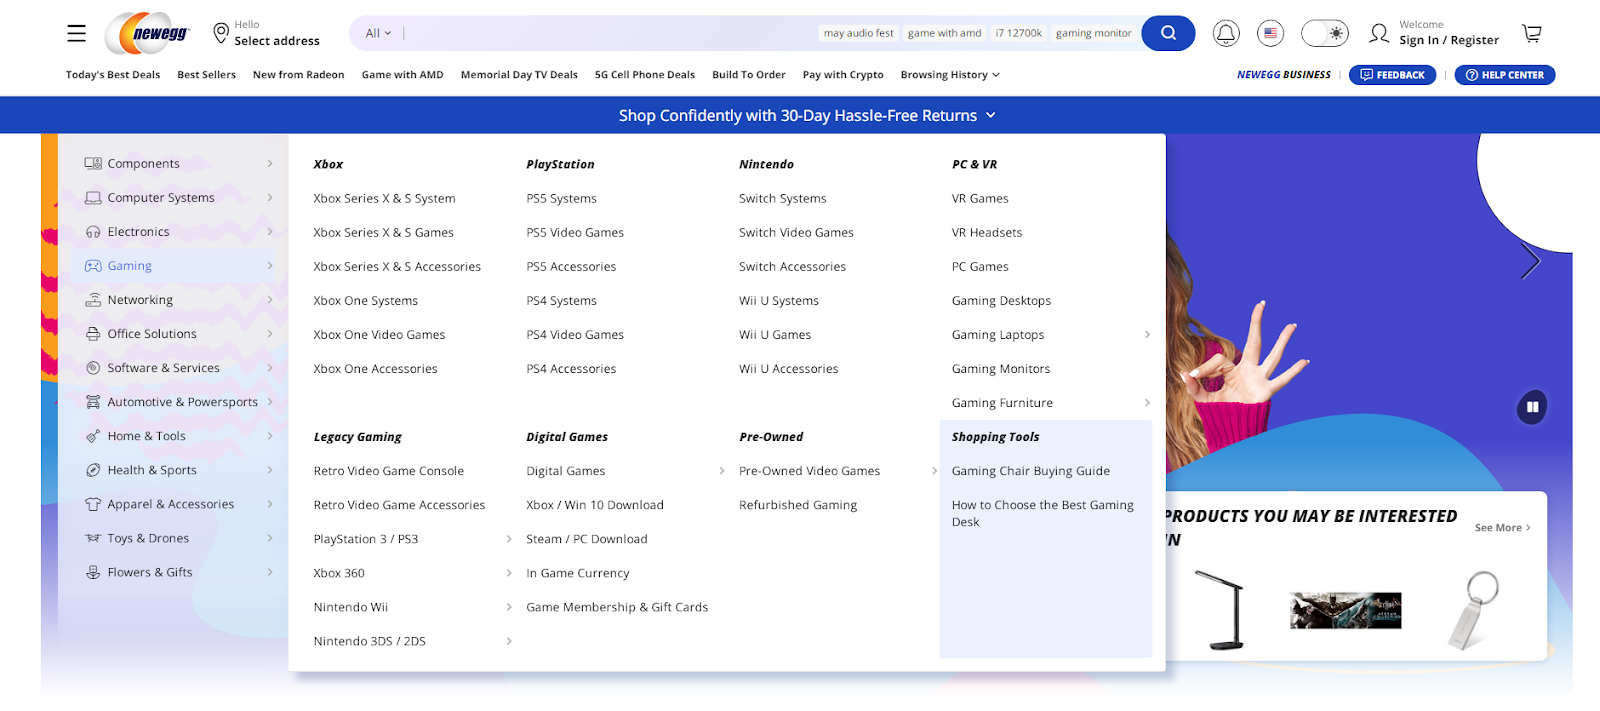1600x711 pixels.
Task: Open Gaming Chair Buying Guide
Action: point(1031,471)
